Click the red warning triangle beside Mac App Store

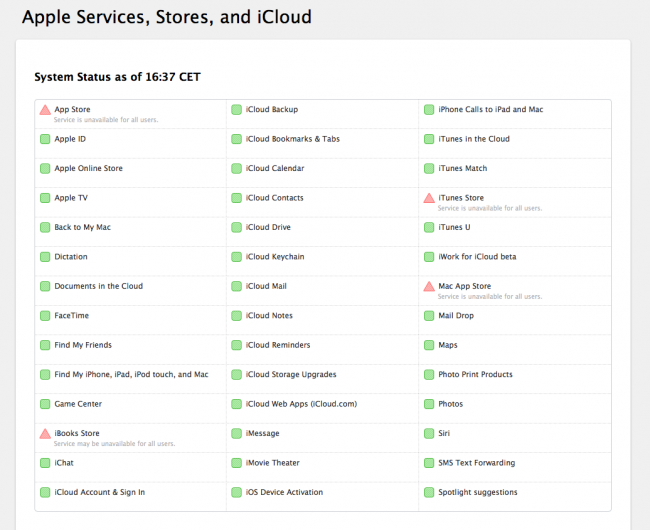(x=429, y=286)
